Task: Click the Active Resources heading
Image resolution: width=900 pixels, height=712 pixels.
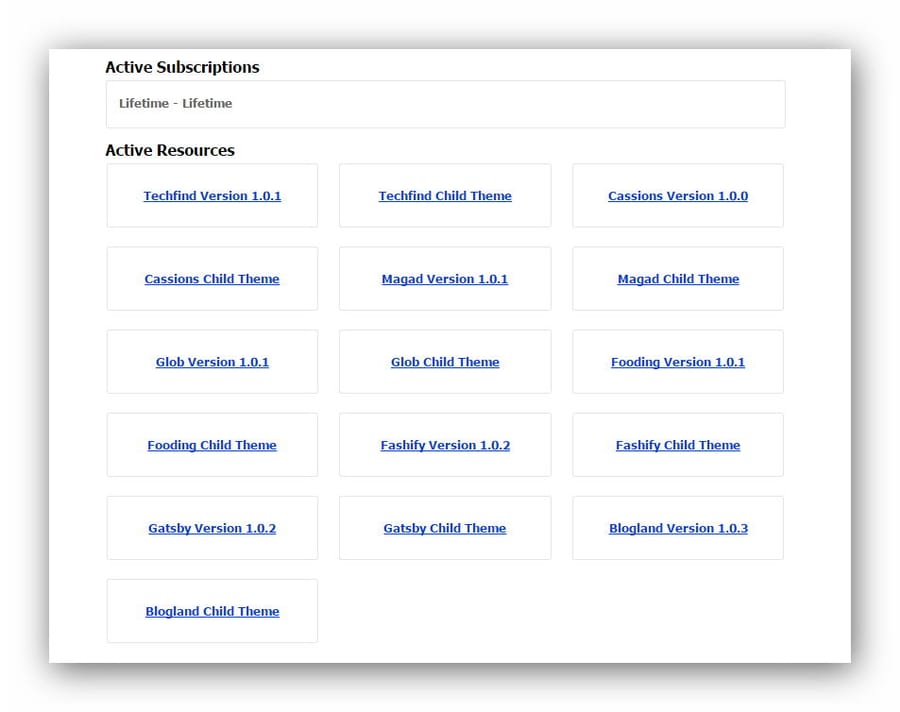Action: coord(170,150)
